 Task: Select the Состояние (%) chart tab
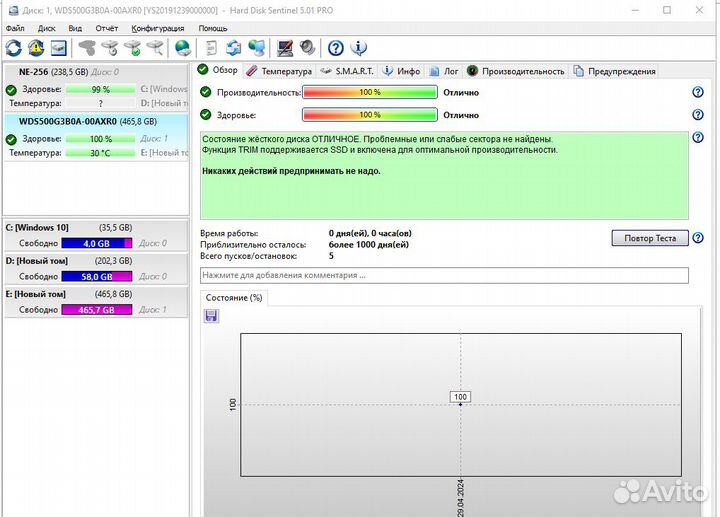[234, 298]
